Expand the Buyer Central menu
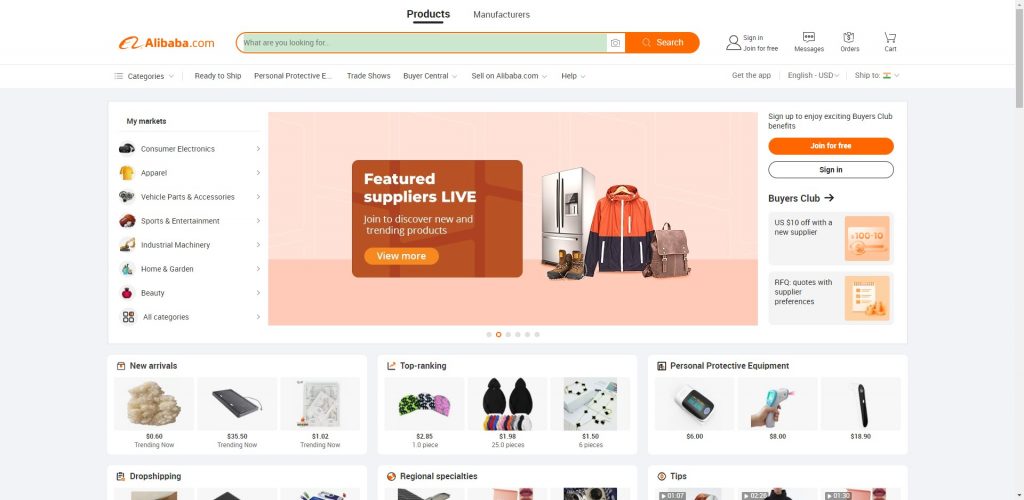Screen dimensions: 1024x500 (x=430, y=76)
